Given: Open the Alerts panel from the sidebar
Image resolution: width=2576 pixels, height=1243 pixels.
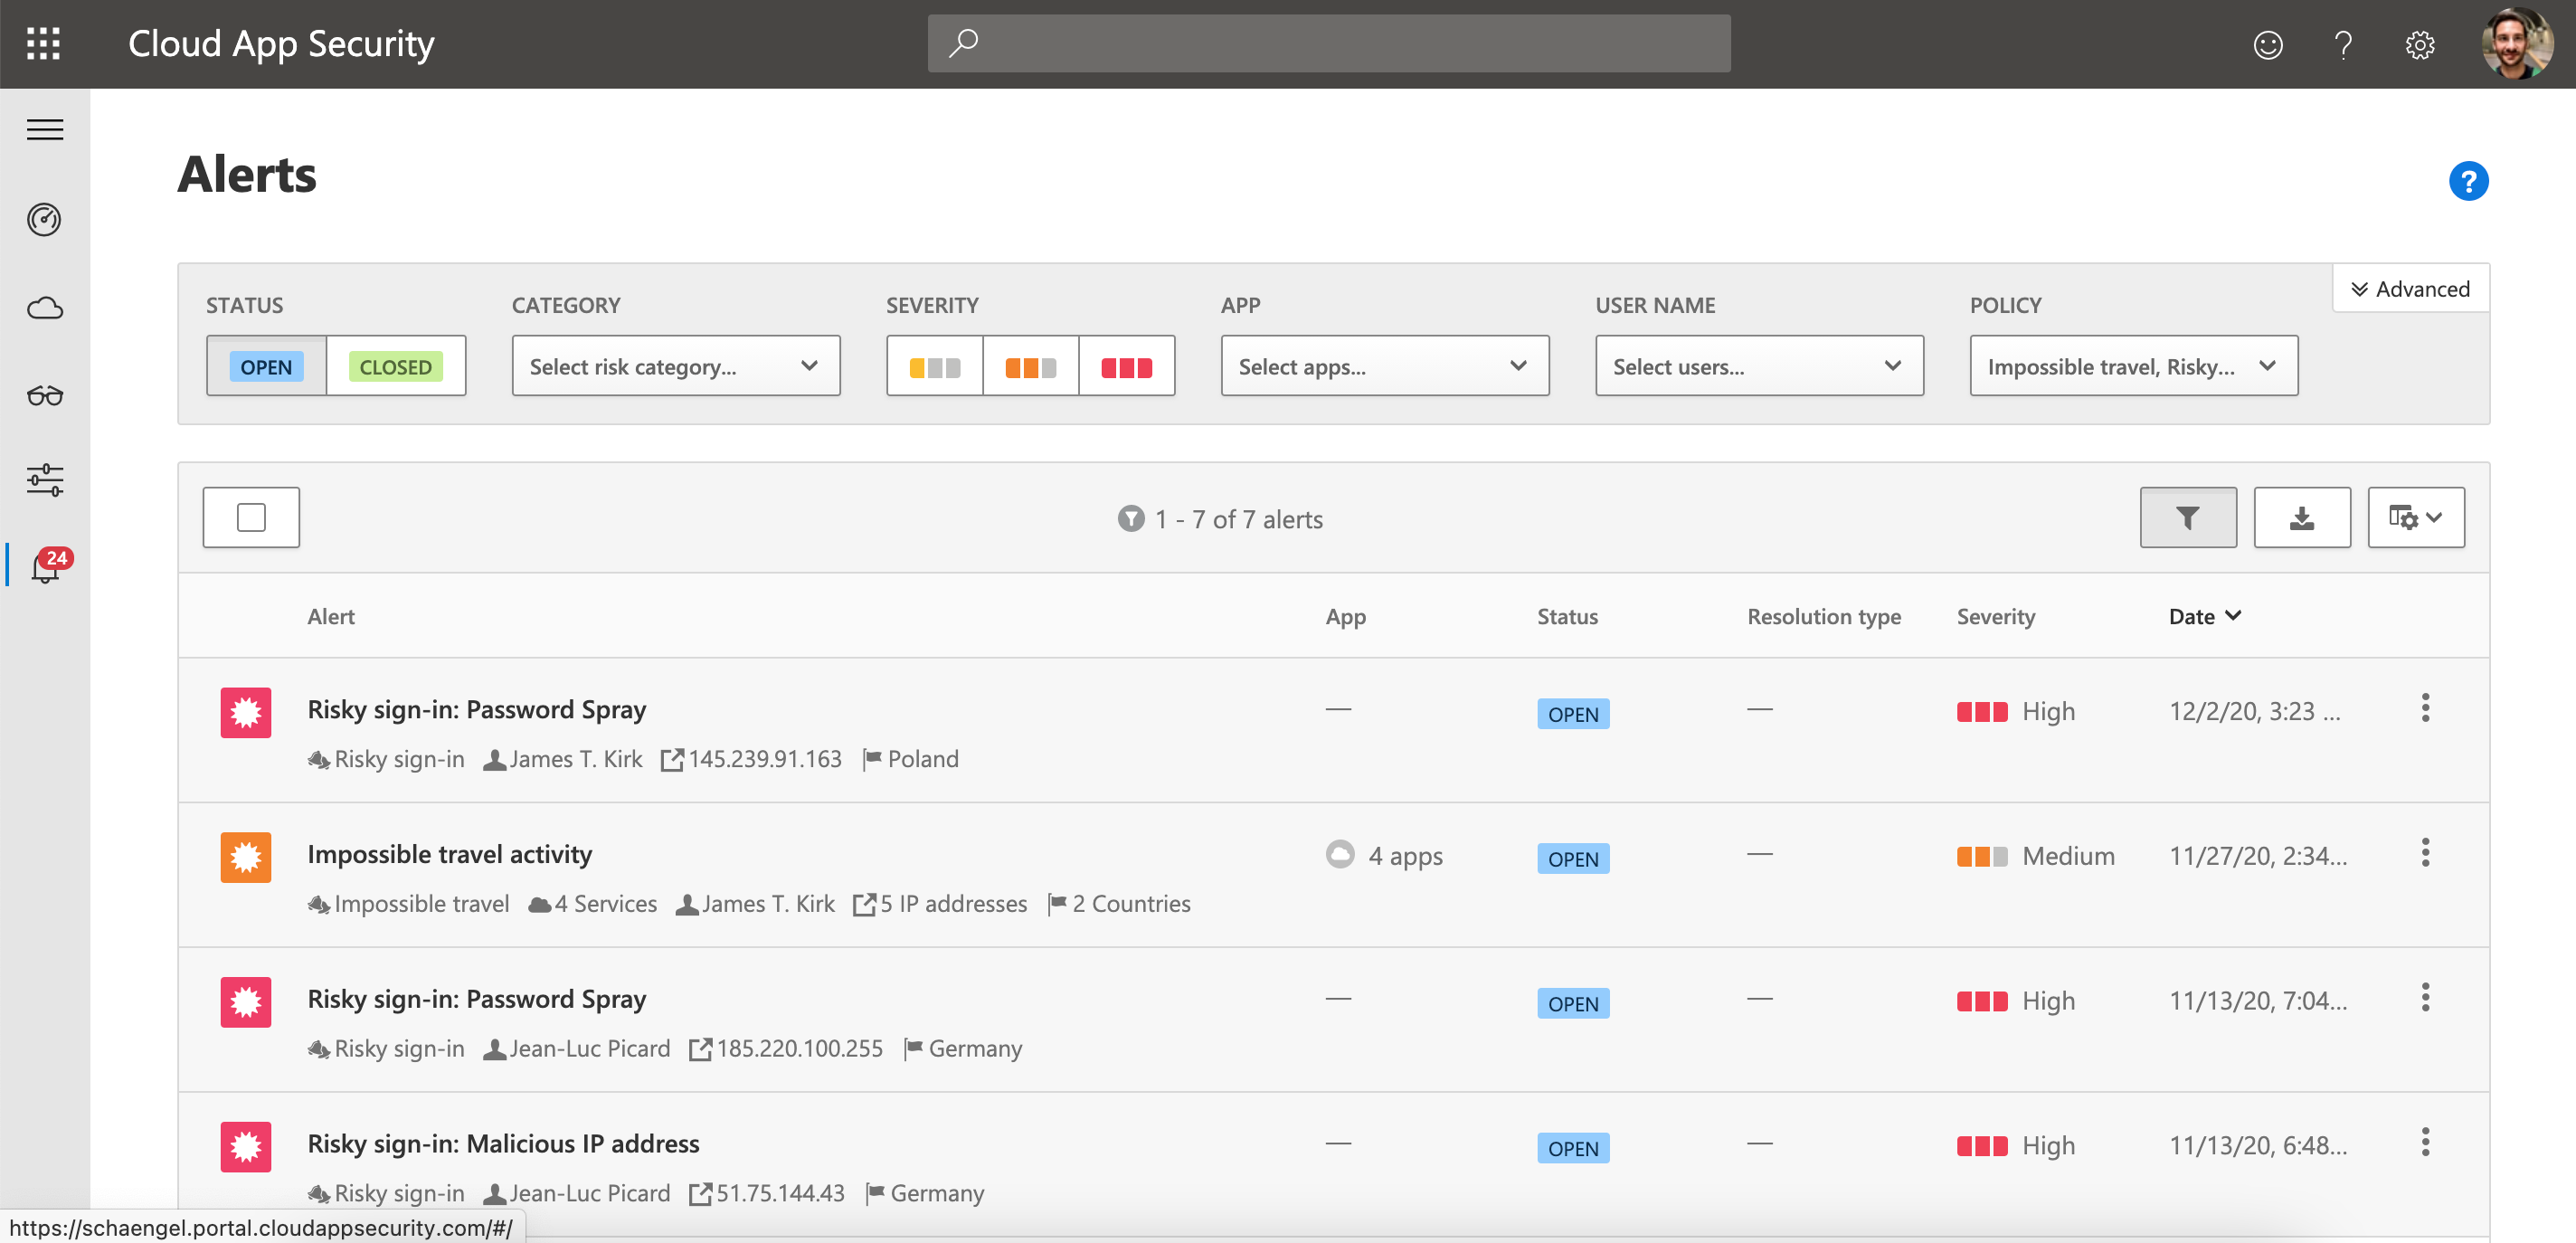Looking at the screenshot, I should coord(44,568).
